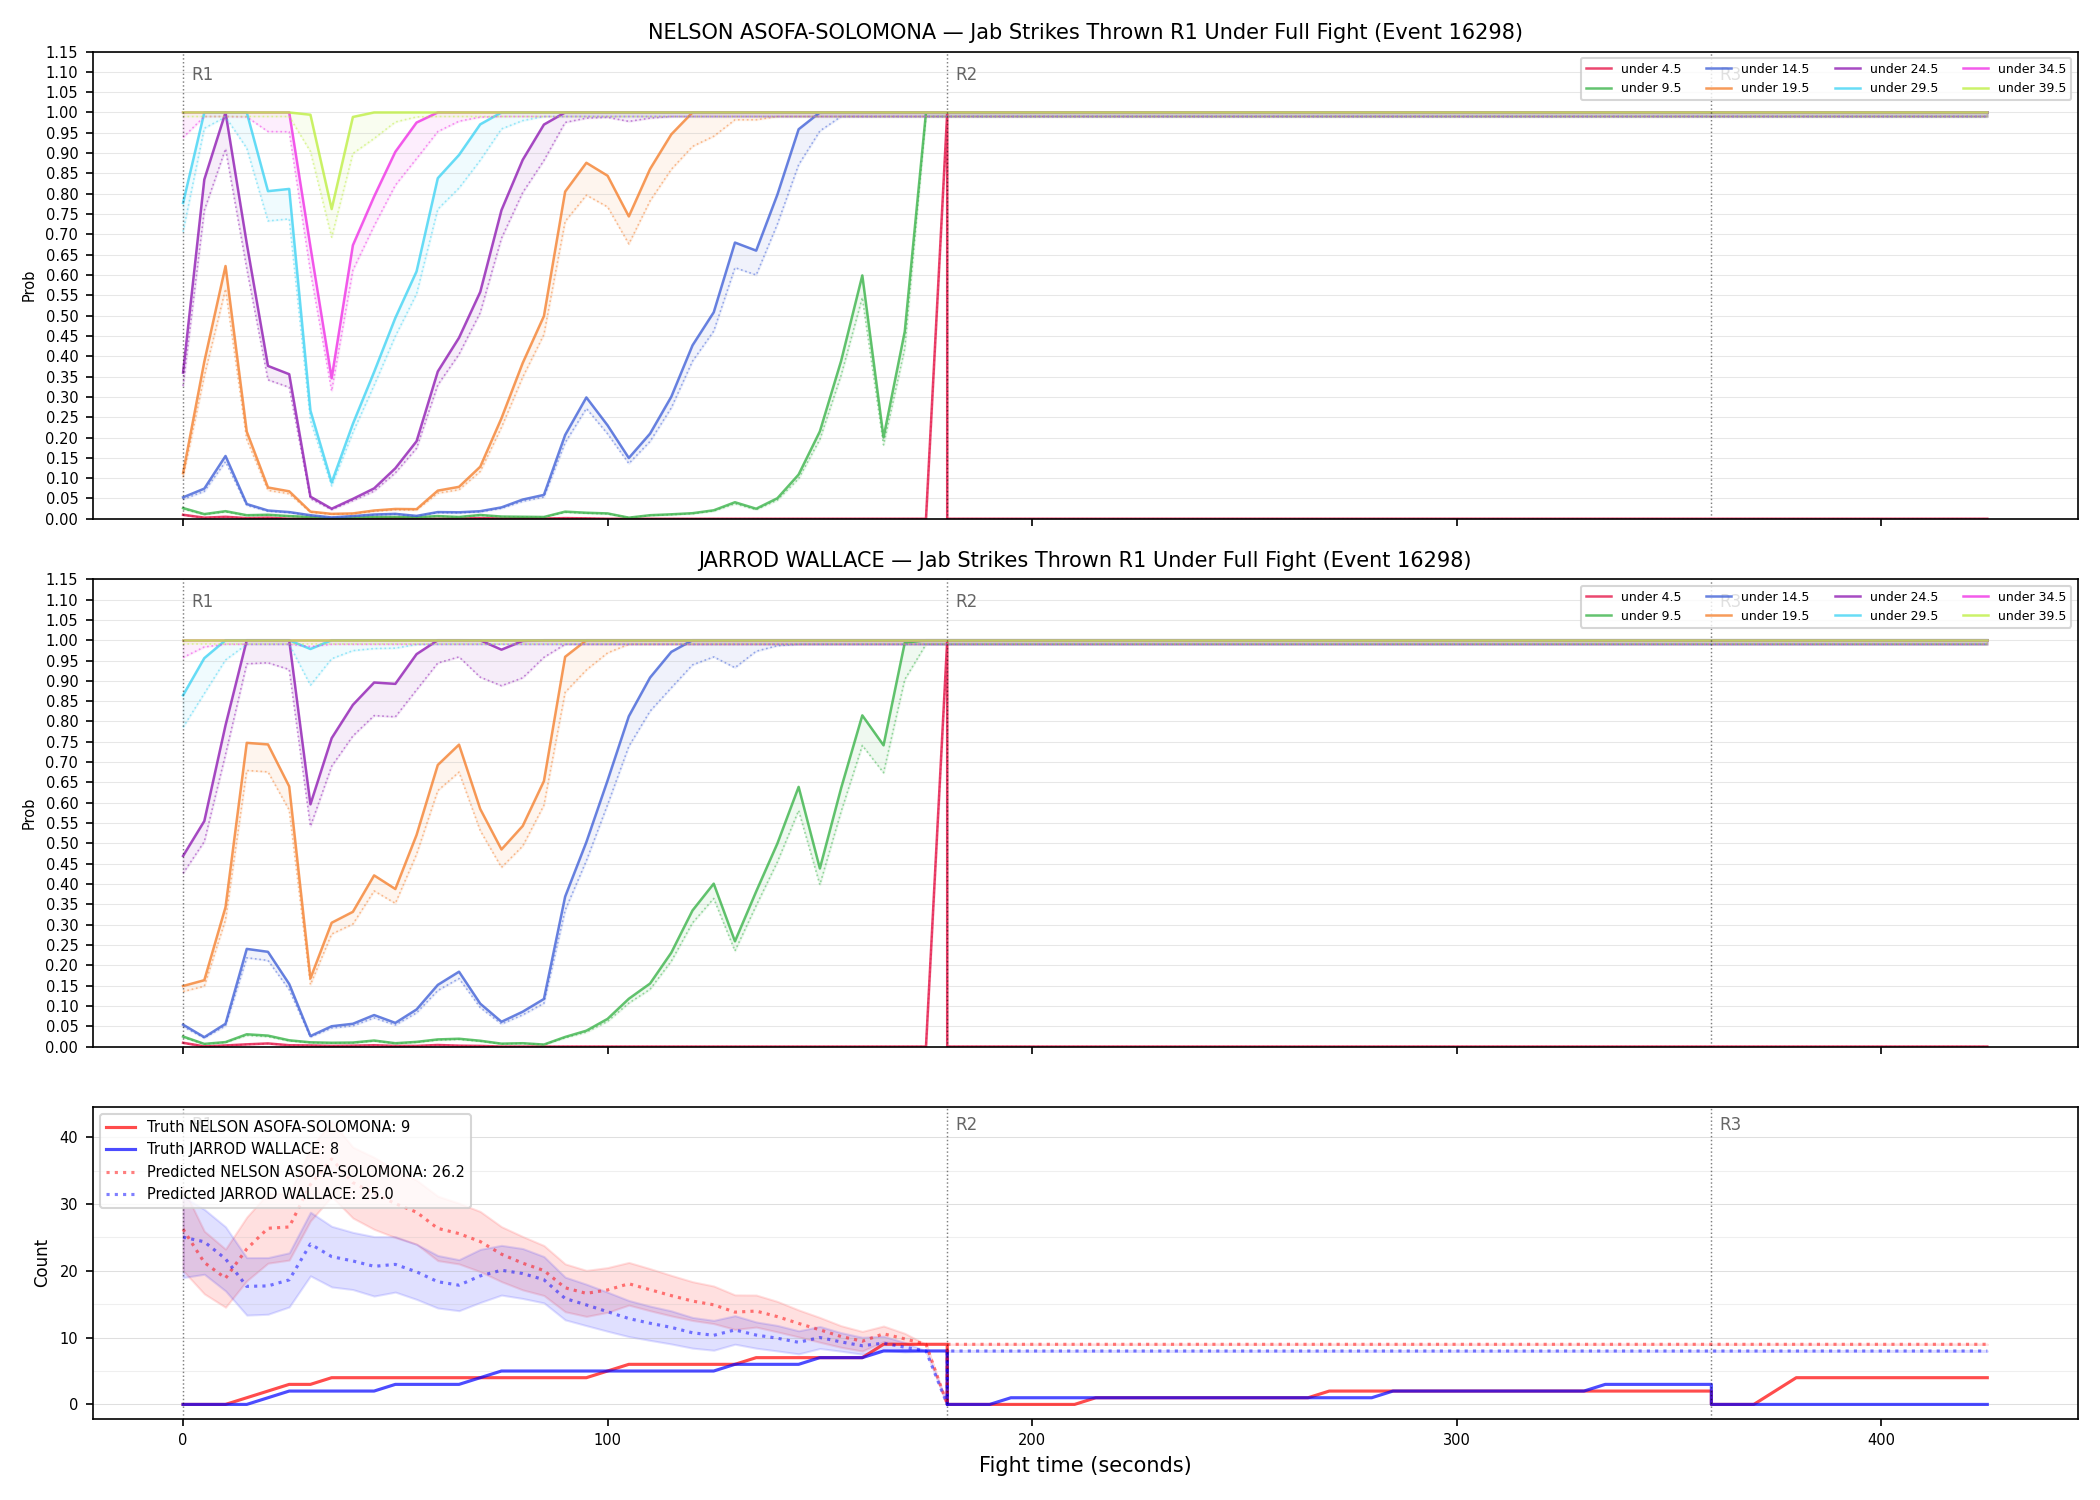
Task: Click the count axis tick label '40'
Action: [x=69, y=1137]
